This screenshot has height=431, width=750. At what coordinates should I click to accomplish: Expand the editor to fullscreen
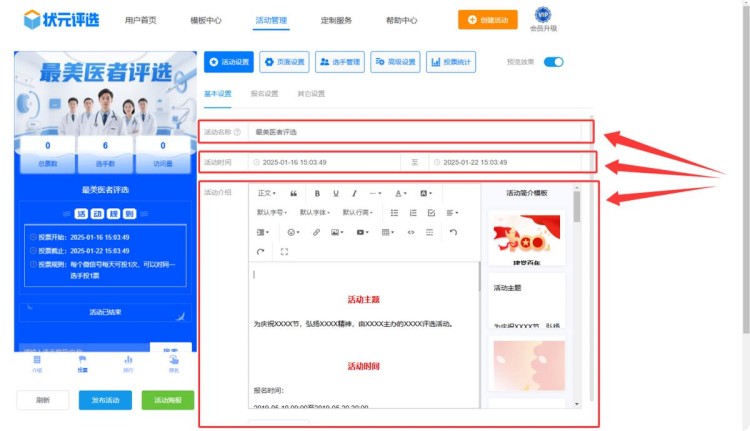[285, 251]
